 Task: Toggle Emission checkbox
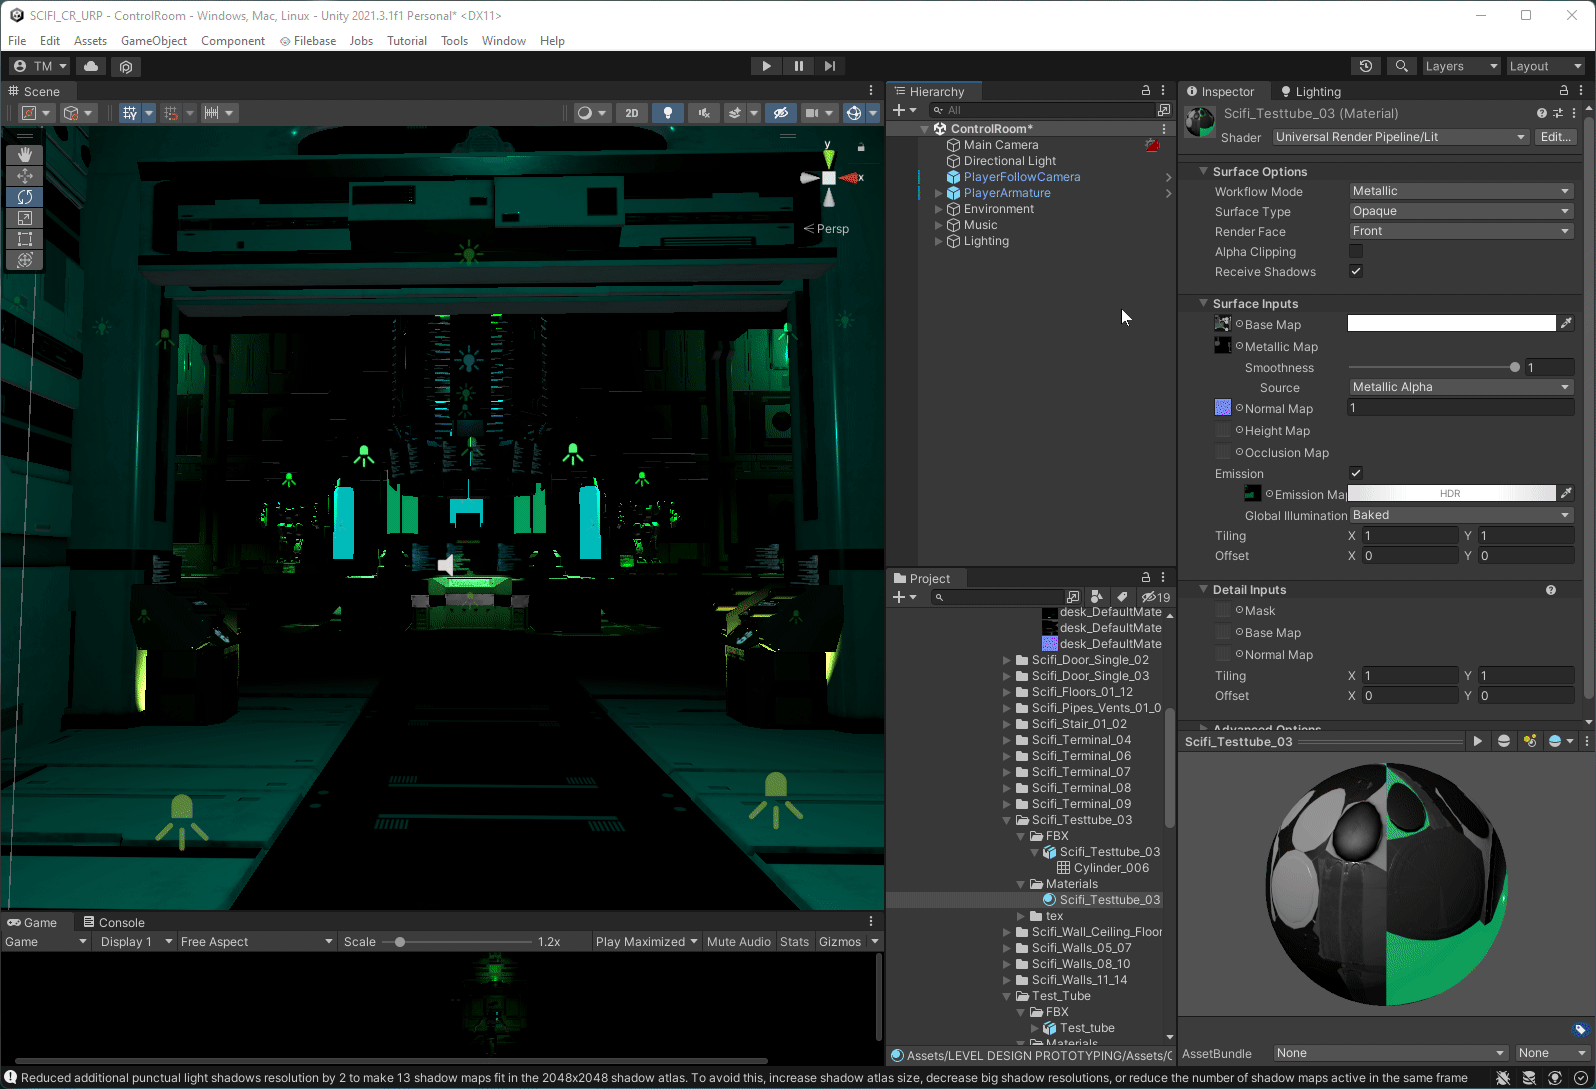coord(1356,473)
